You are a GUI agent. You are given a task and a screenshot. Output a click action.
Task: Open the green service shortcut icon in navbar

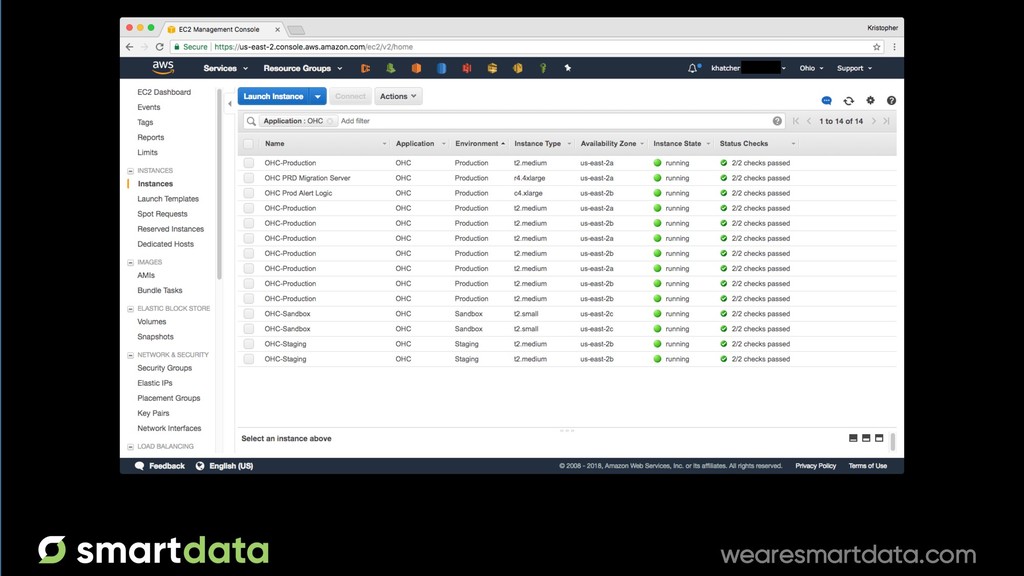coord(391,68)
